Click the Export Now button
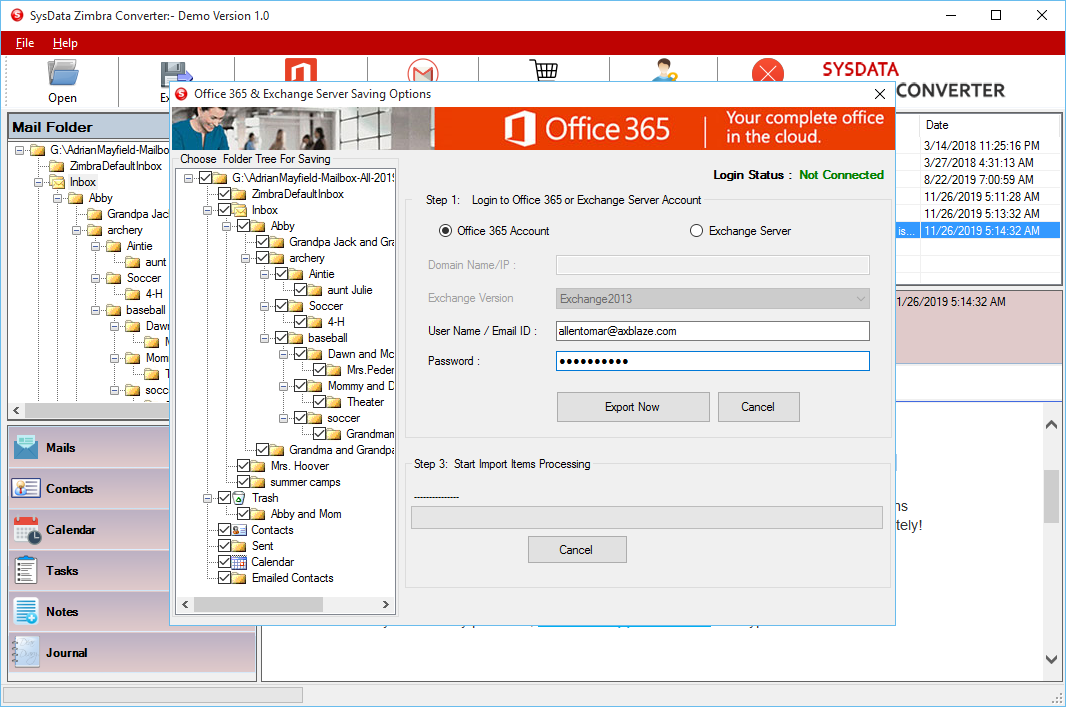Screen dimensions: 1066x707 632,407
